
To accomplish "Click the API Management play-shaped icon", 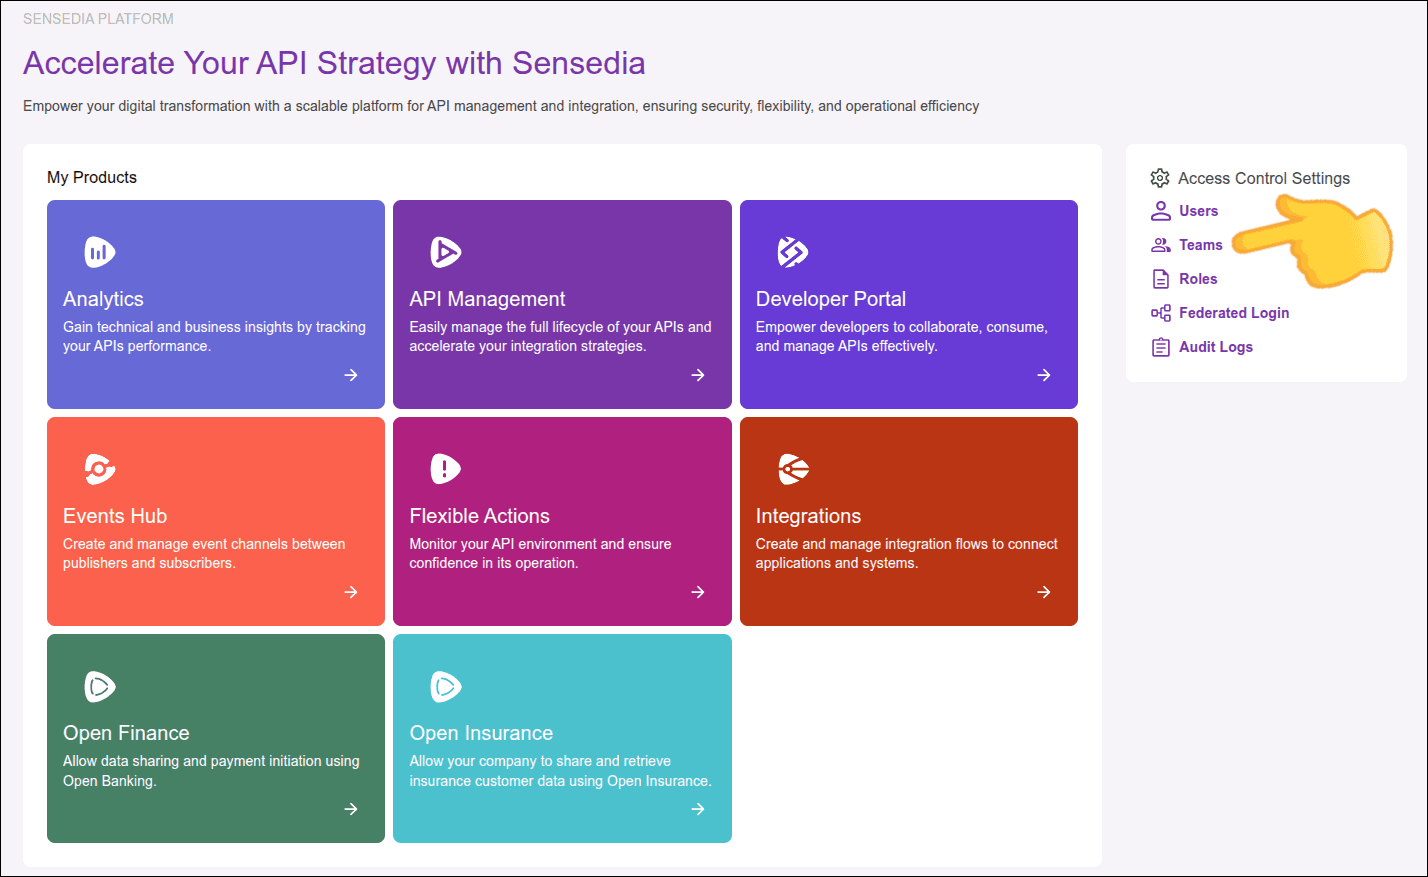I will coord(445,252).
